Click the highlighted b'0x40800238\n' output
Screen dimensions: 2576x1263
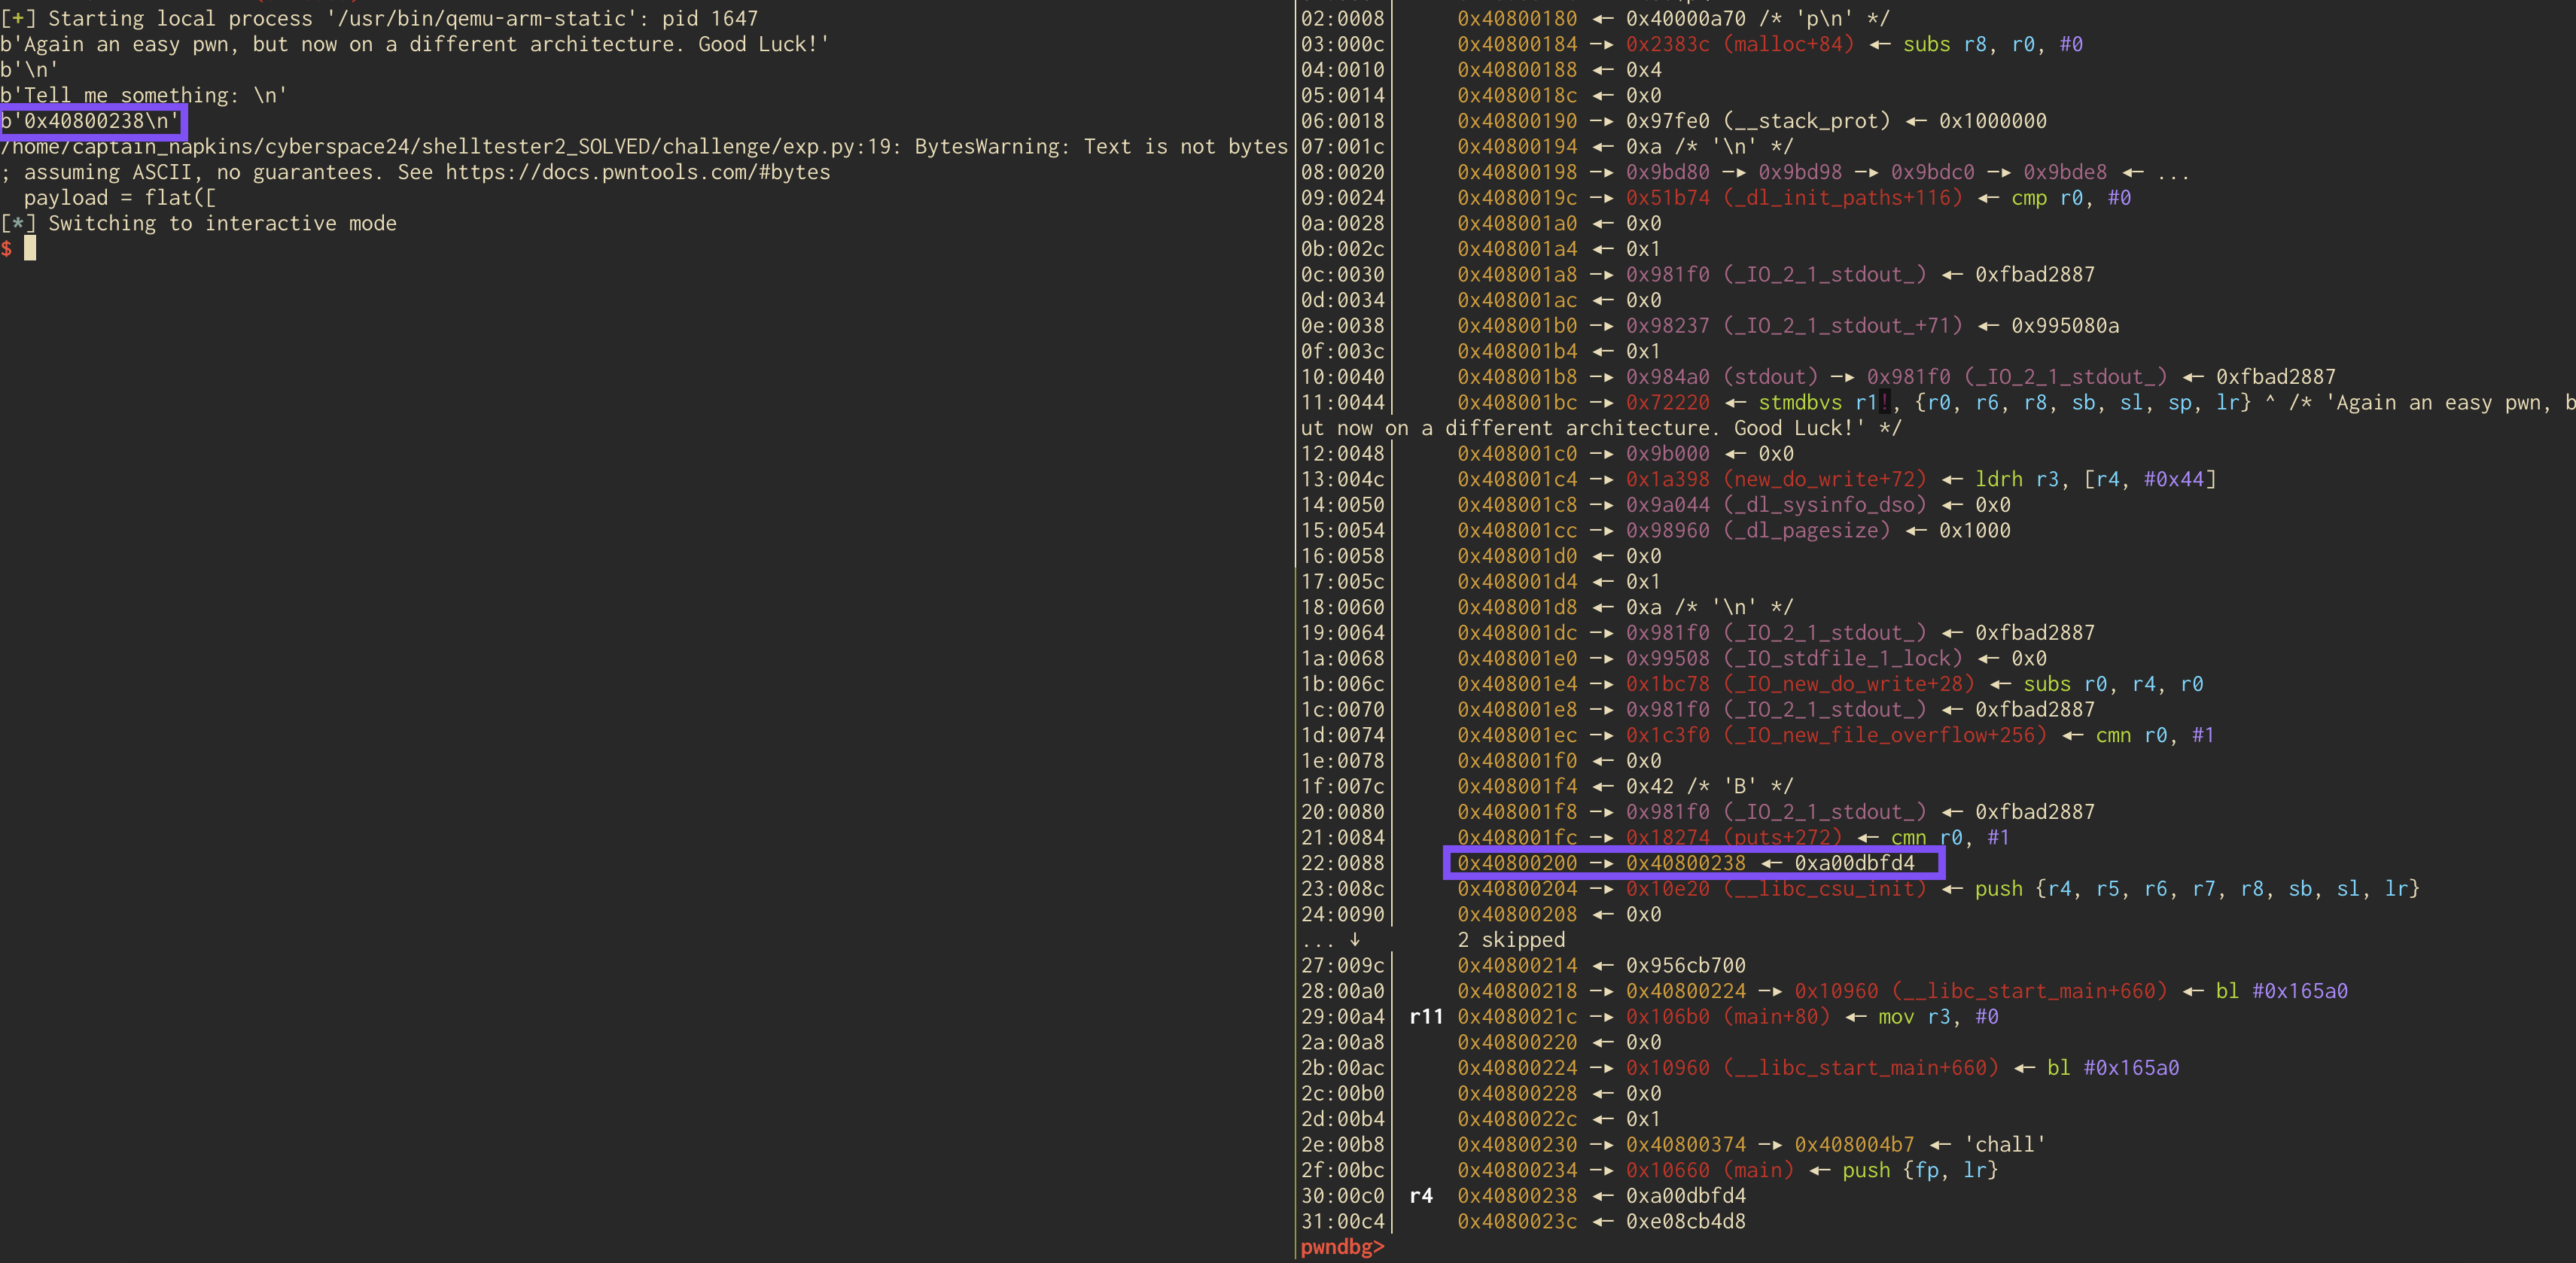tap(91, 121)
